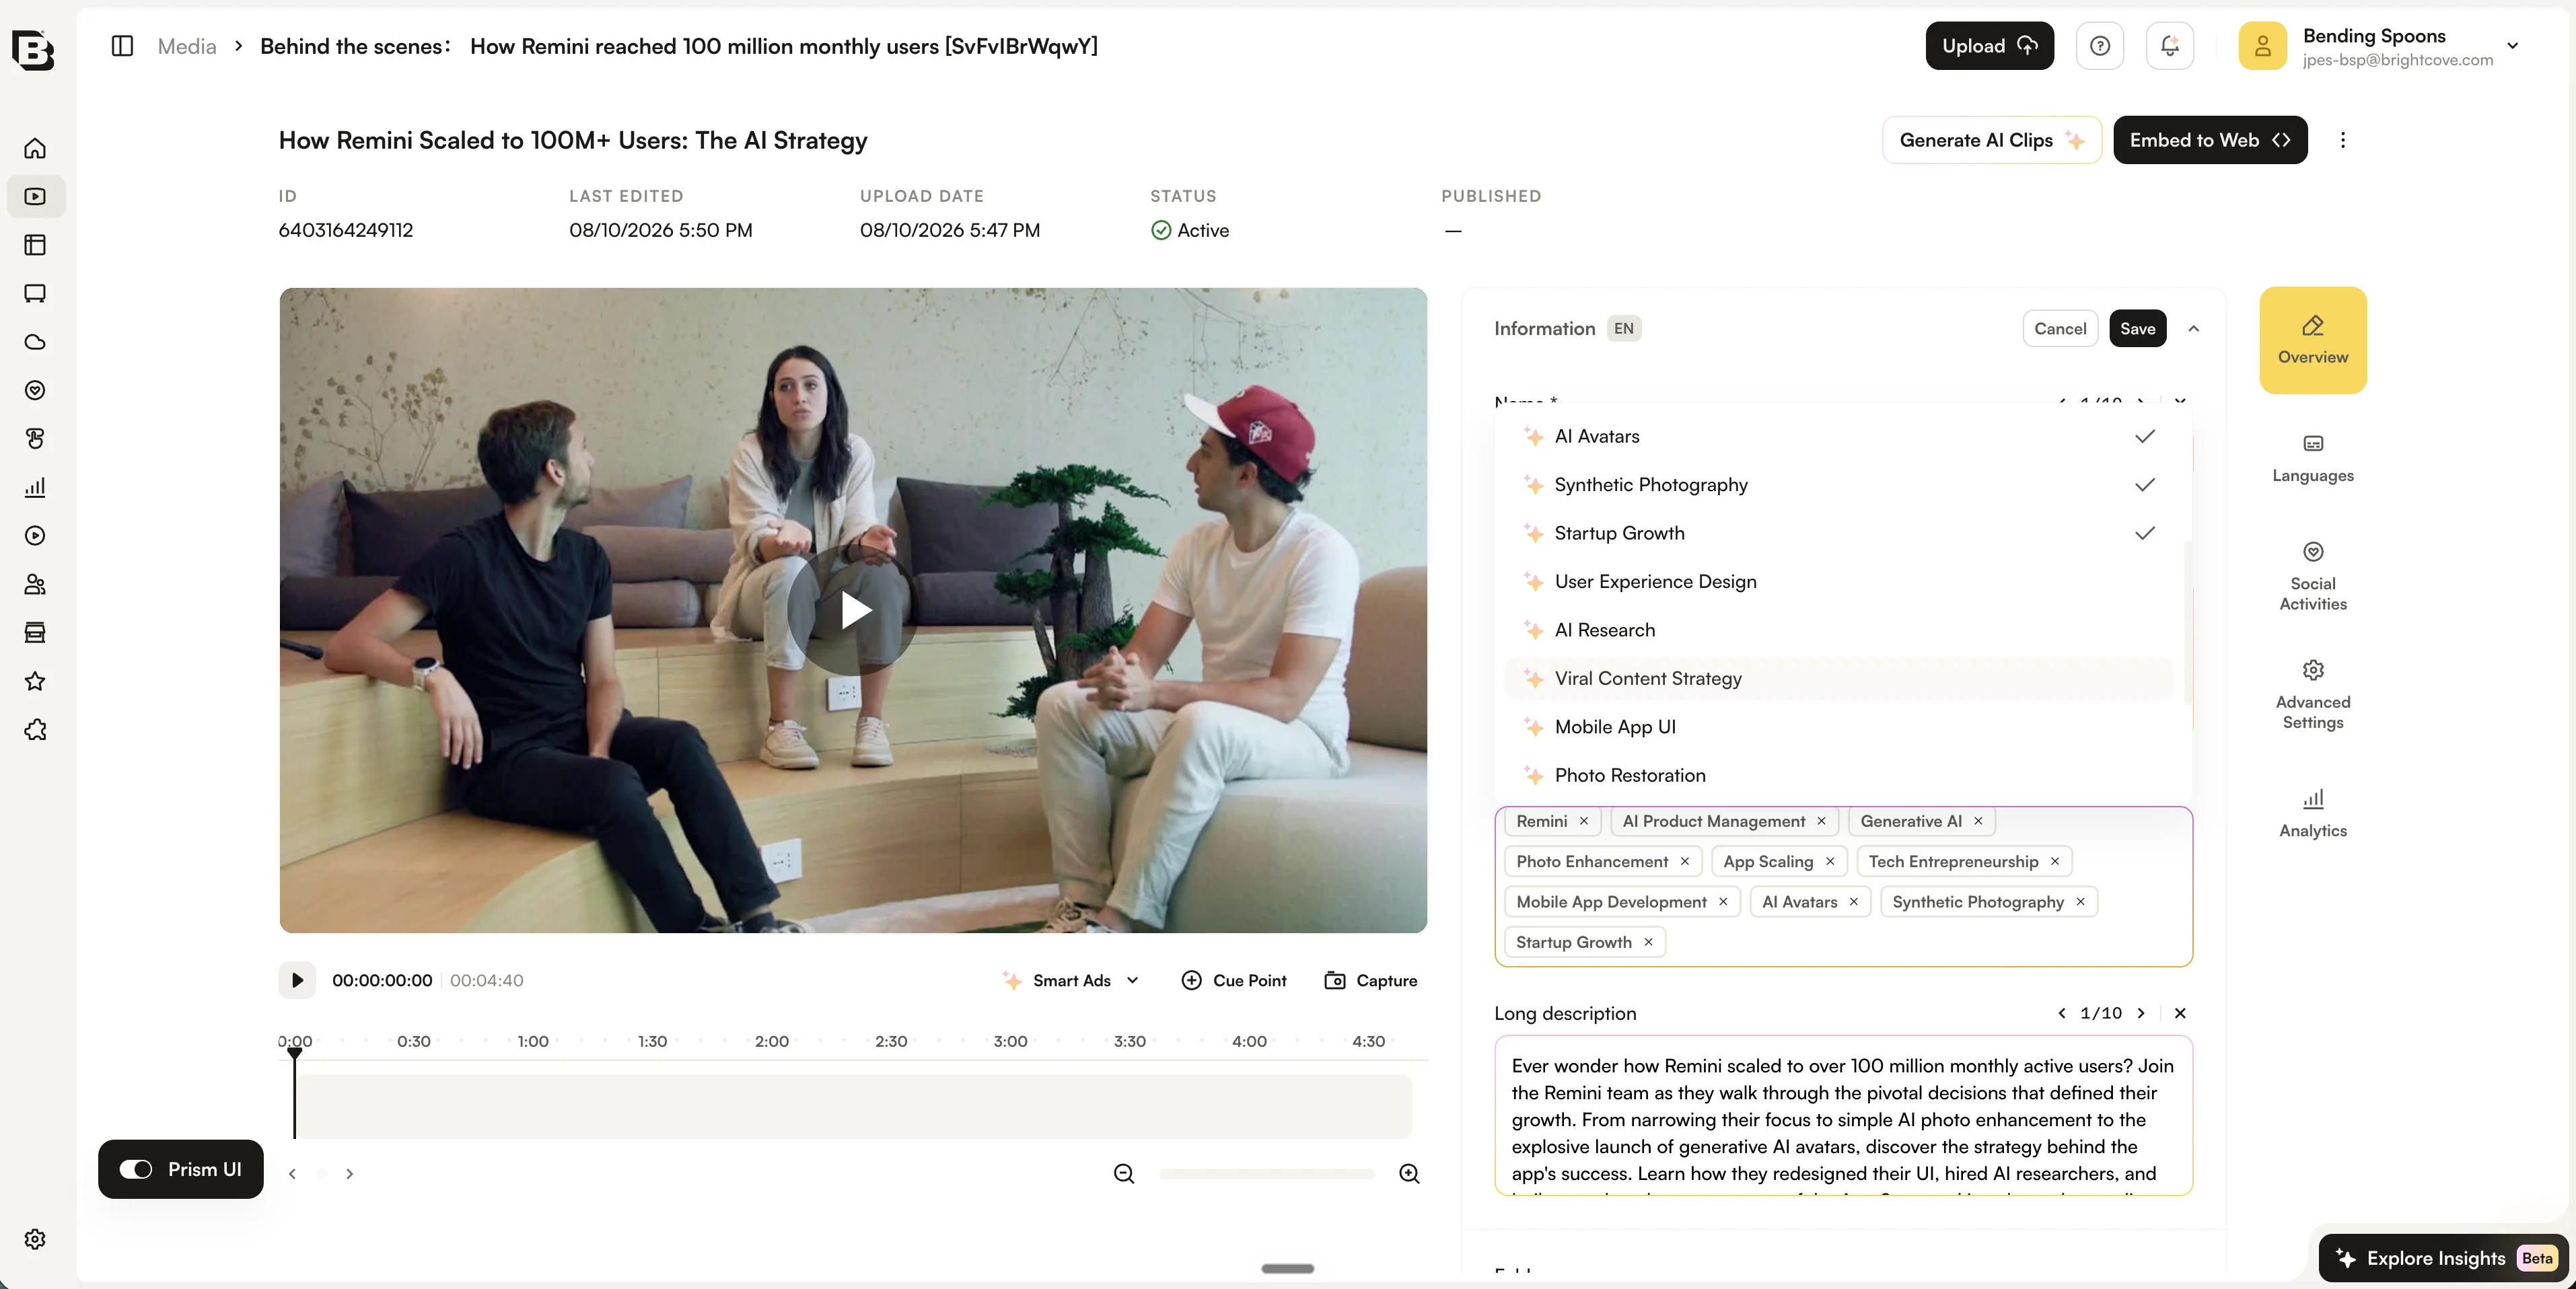
Task: Go to previous timeline page
Action: coord(292,1174)
